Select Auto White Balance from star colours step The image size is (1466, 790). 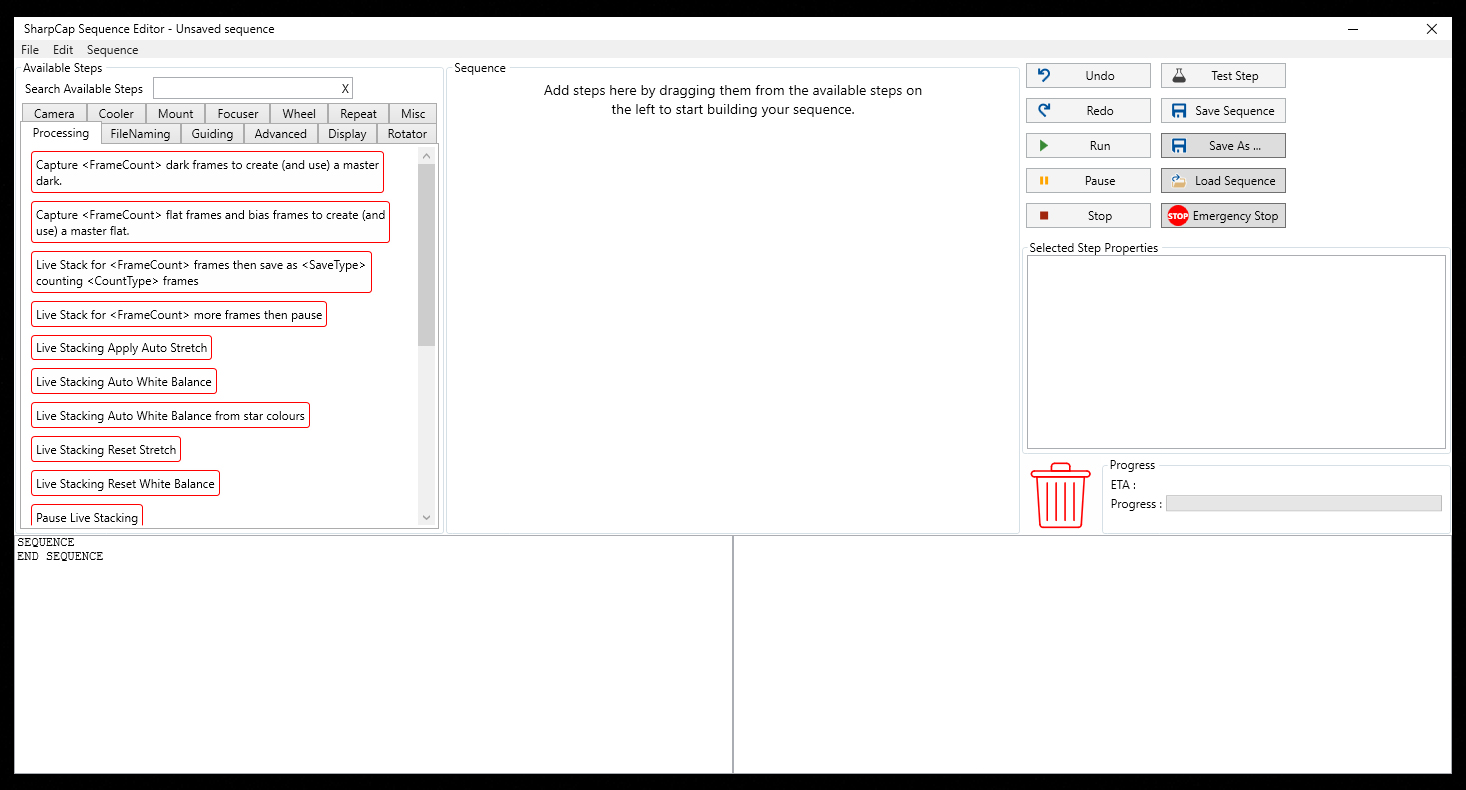[x=170, y=416]
